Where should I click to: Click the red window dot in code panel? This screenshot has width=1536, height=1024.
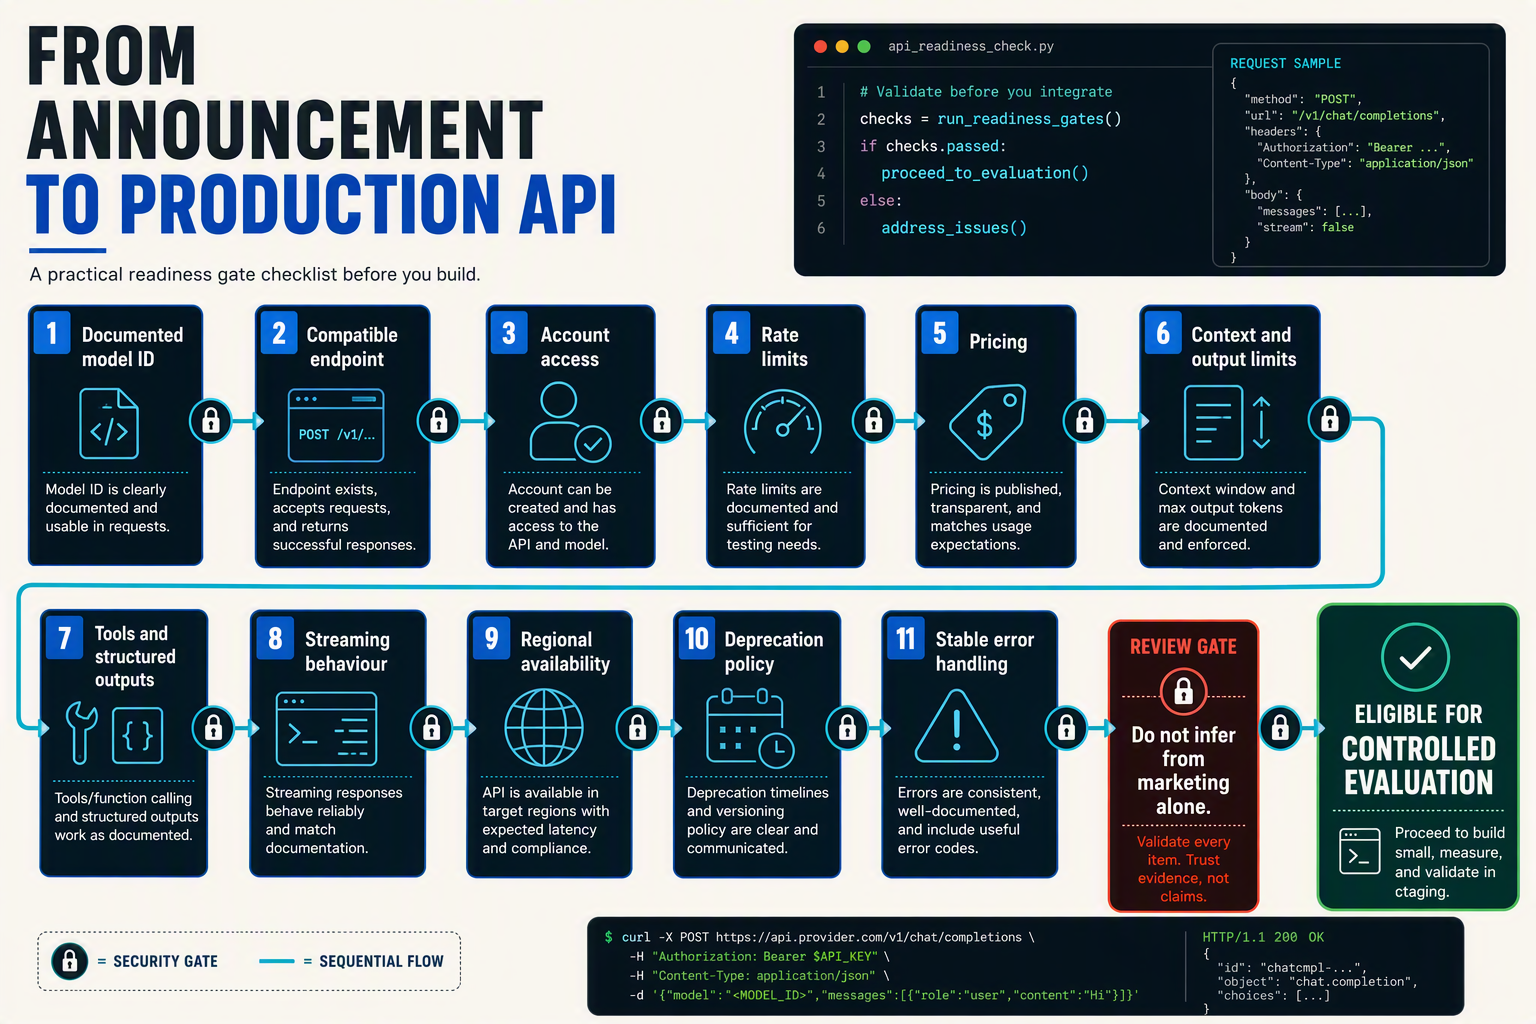pos(820,47)
